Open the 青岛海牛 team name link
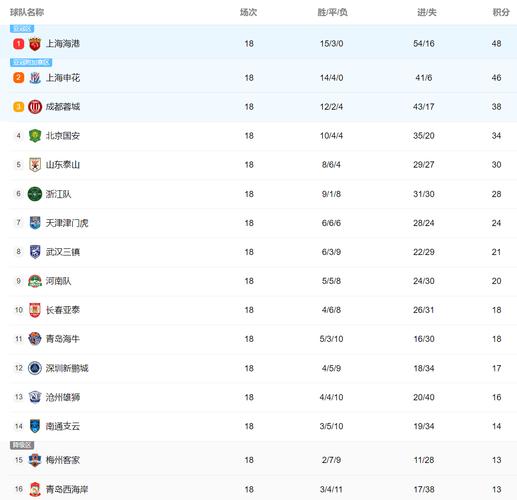517x500 pixels. click(x=63, y=339)
